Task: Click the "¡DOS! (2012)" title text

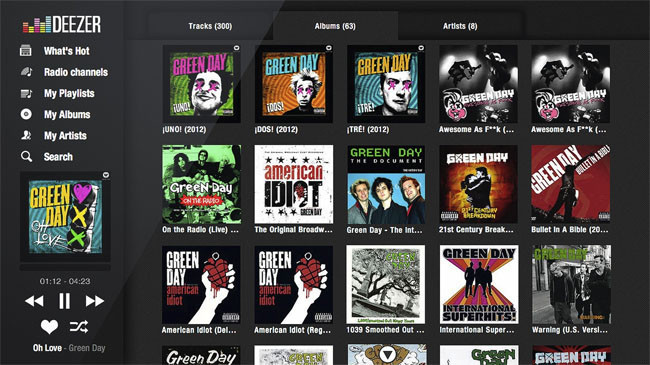Action: [276, 129]
